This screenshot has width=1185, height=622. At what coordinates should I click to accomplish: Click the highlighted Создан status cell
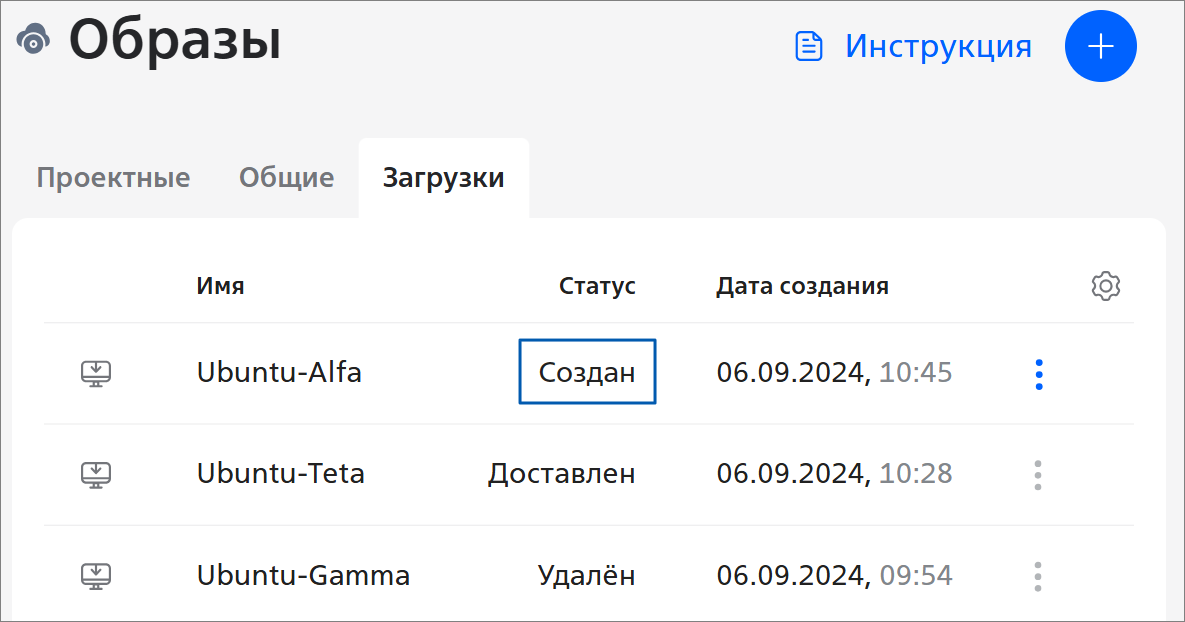(587, 373)
